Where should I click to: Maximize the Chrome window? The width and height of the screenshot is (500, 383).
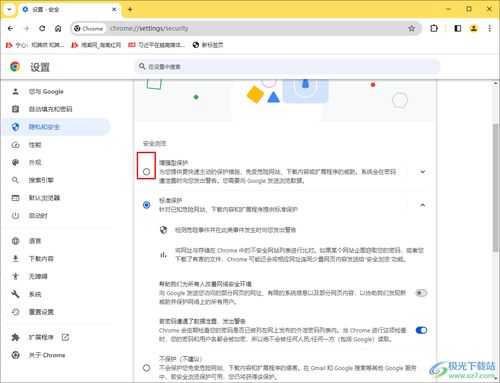coord(469,9)
